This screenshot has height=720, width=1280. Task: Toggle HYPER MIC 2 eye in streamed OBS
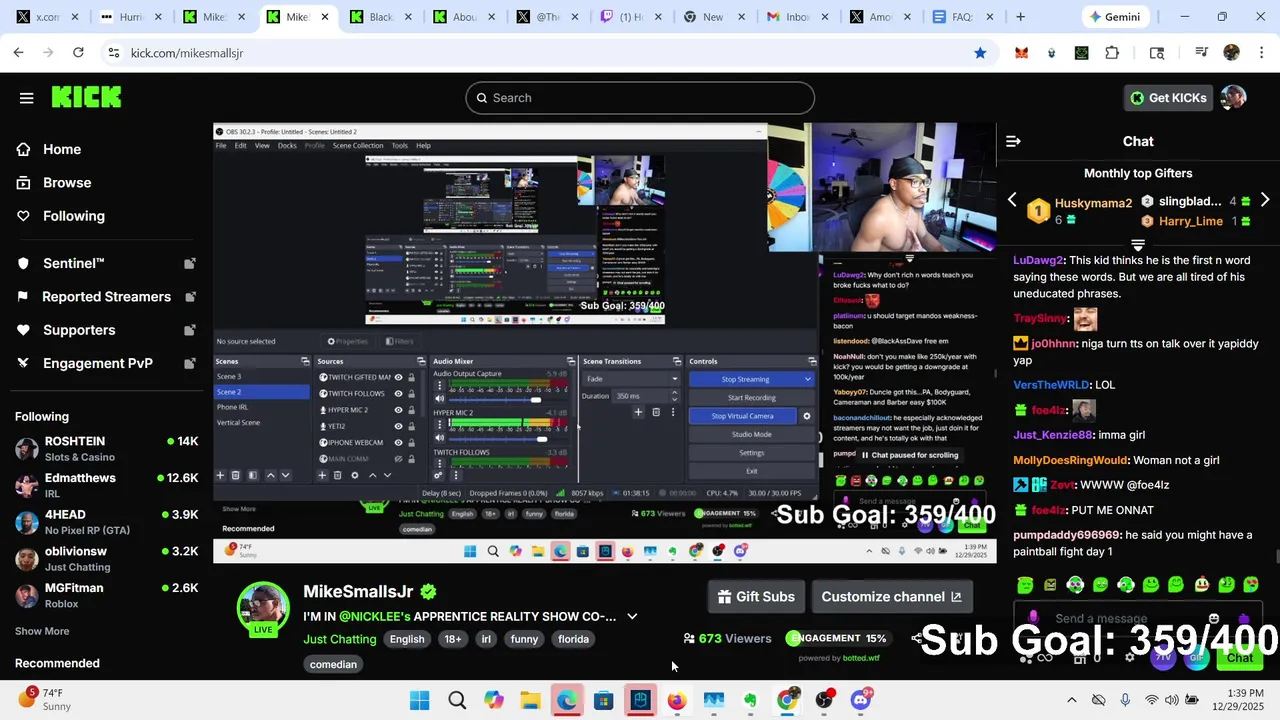(x=398, y=410)
